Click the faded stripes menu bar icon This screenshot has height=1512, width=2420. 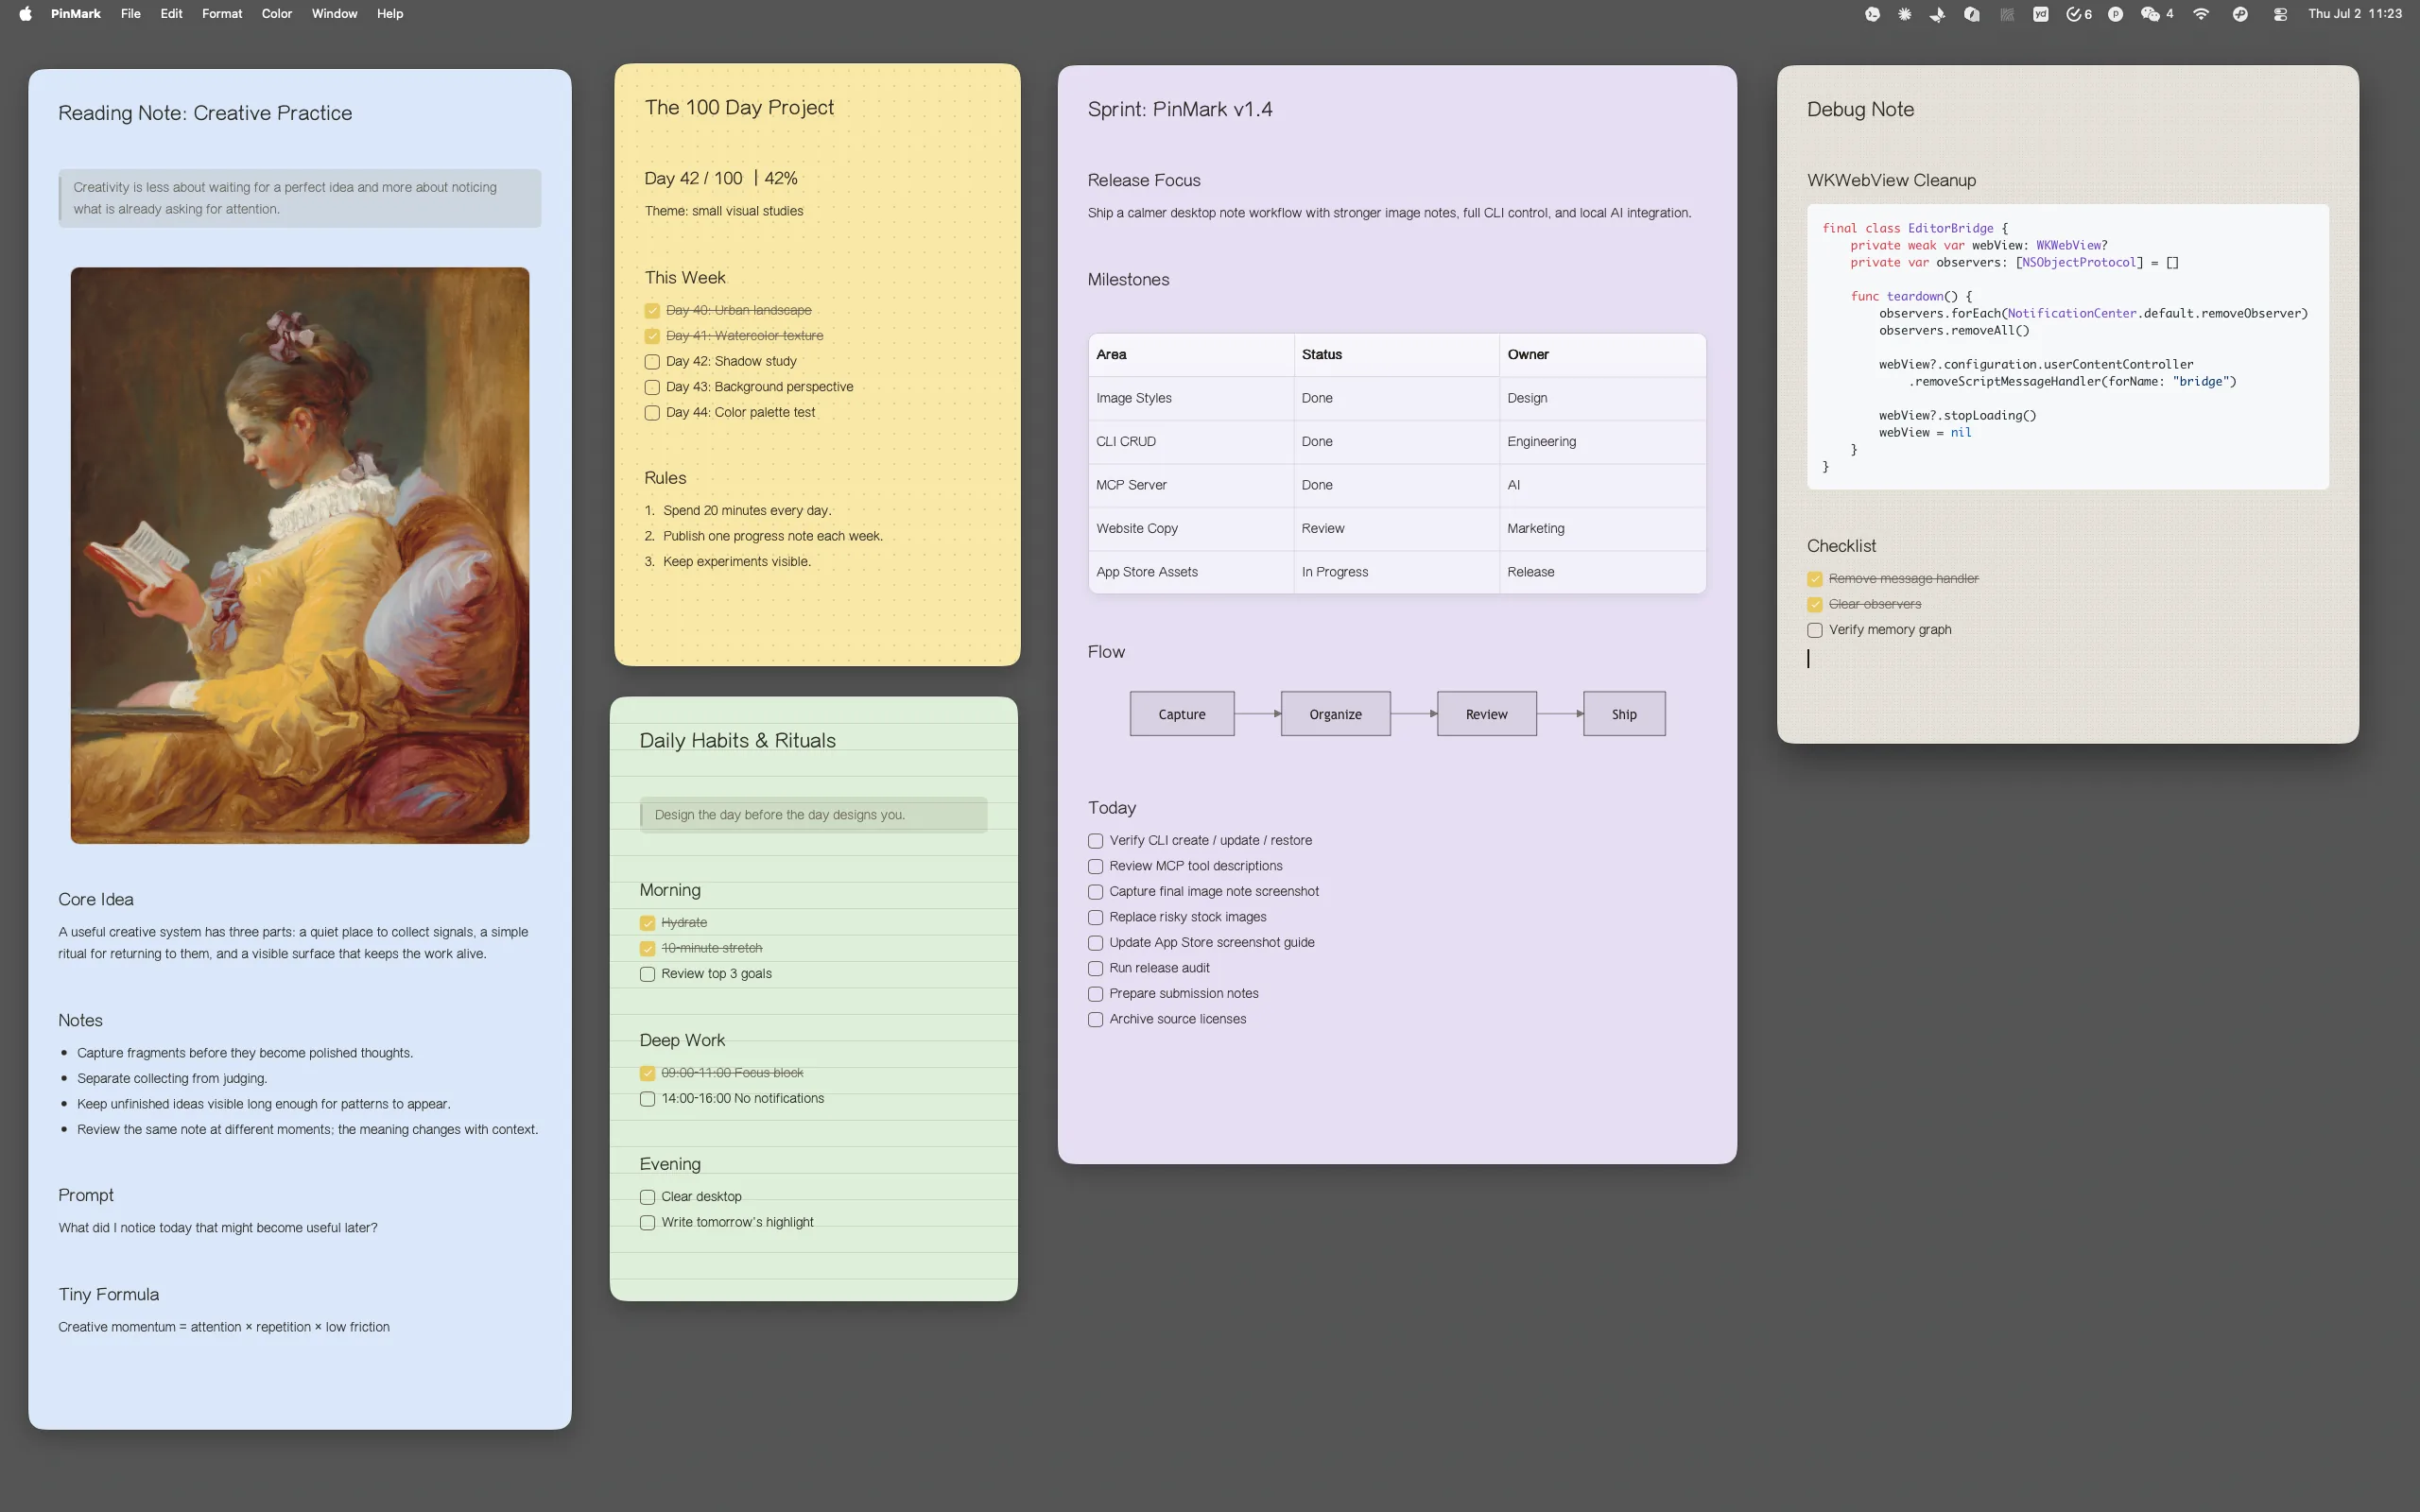(2006, 14)
